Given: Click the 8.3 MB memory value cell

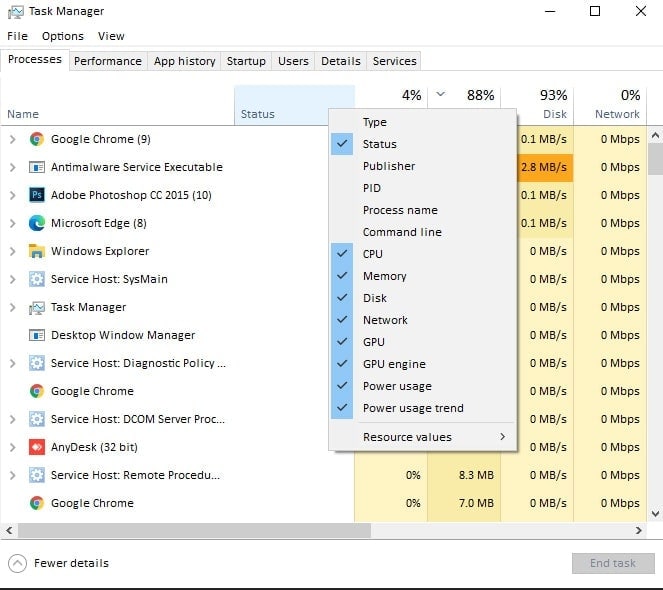Looking at the screenshot, I should 464,475.
